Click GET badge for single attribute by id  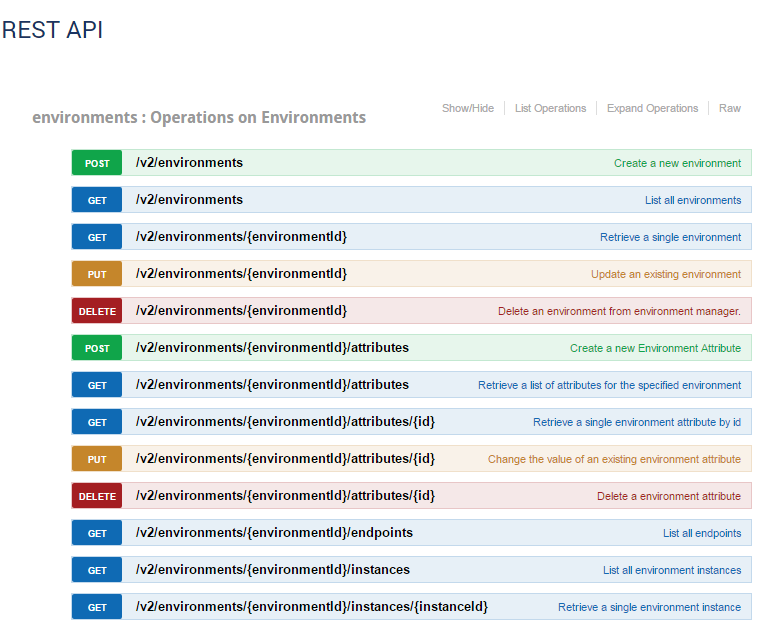[97, 422]
